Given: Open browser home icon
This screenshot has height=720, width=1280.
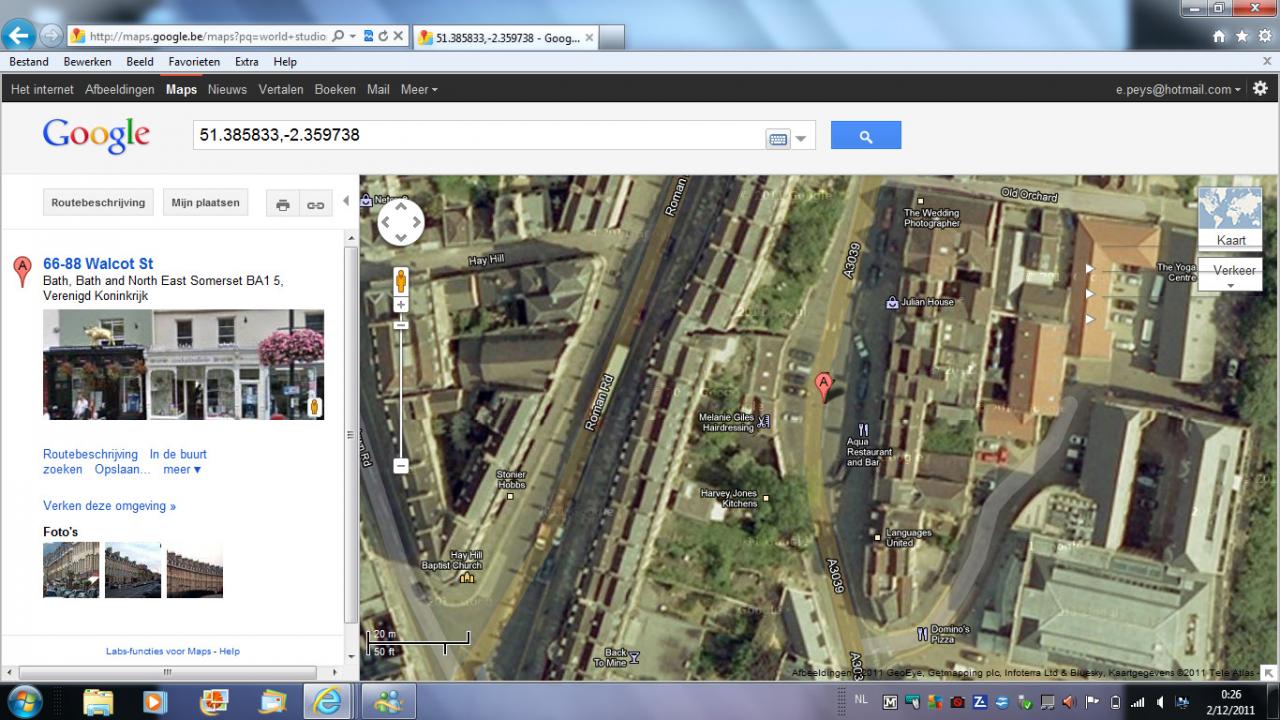Looking at the screenshot, I should (1219, 36).
